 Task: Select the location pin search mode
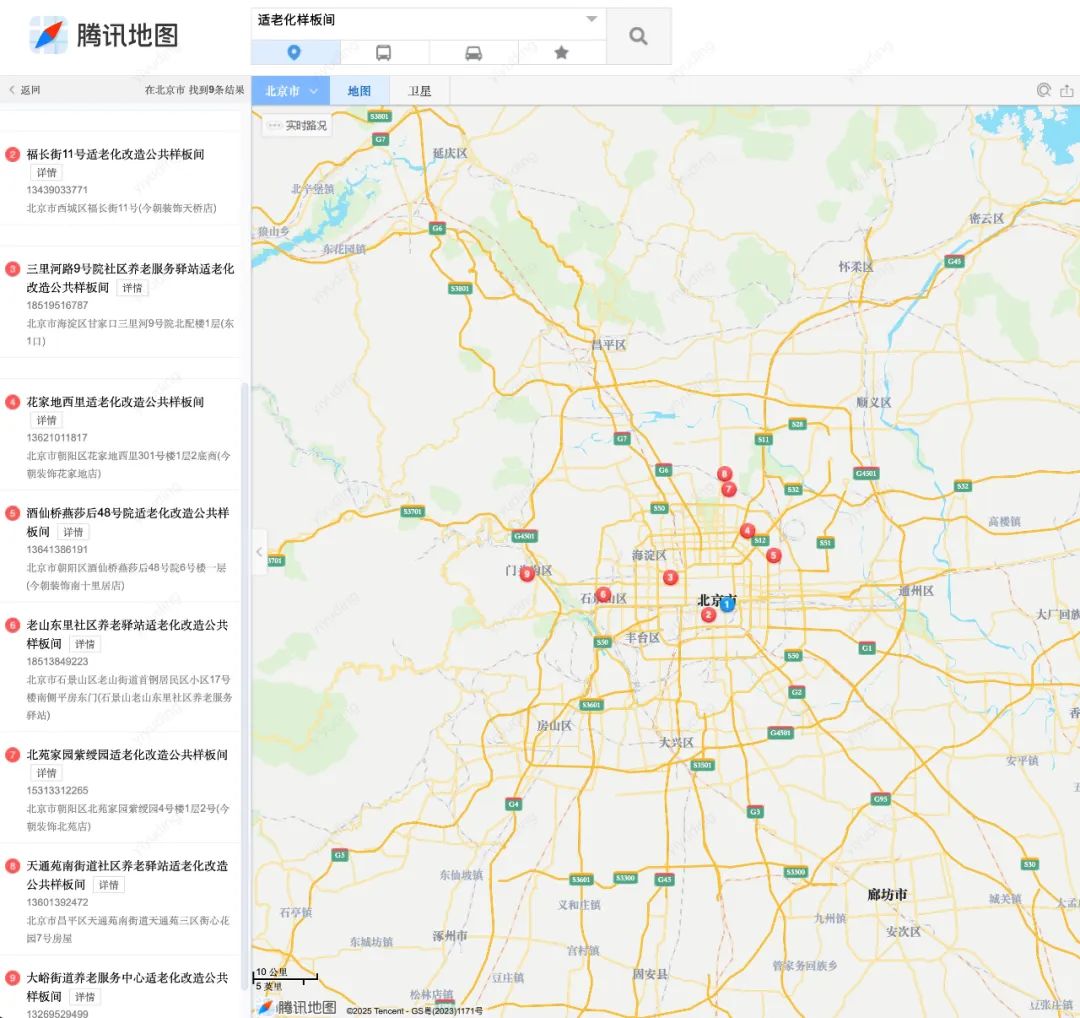(294, 53)
